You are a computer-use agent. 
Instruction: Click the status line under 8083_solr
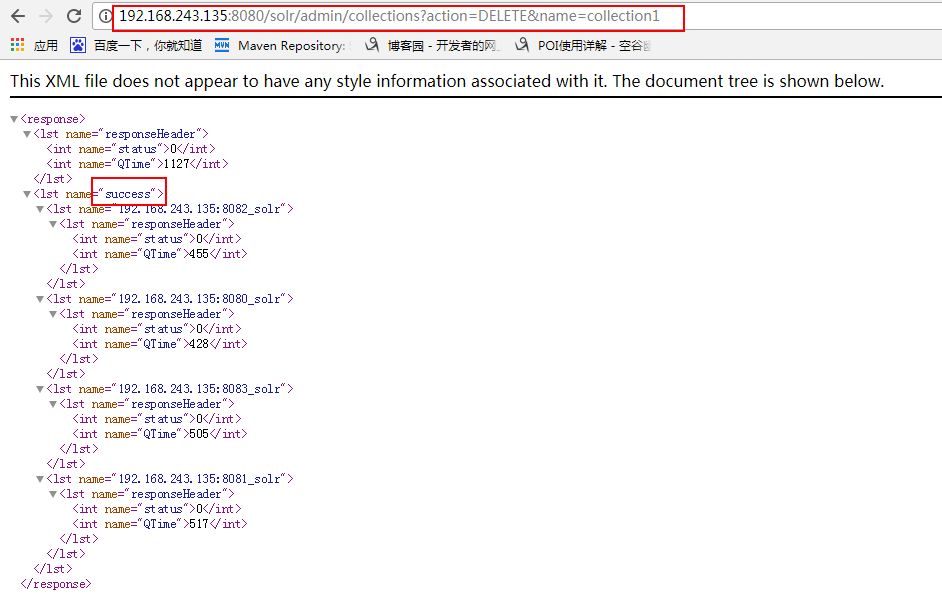157,419
